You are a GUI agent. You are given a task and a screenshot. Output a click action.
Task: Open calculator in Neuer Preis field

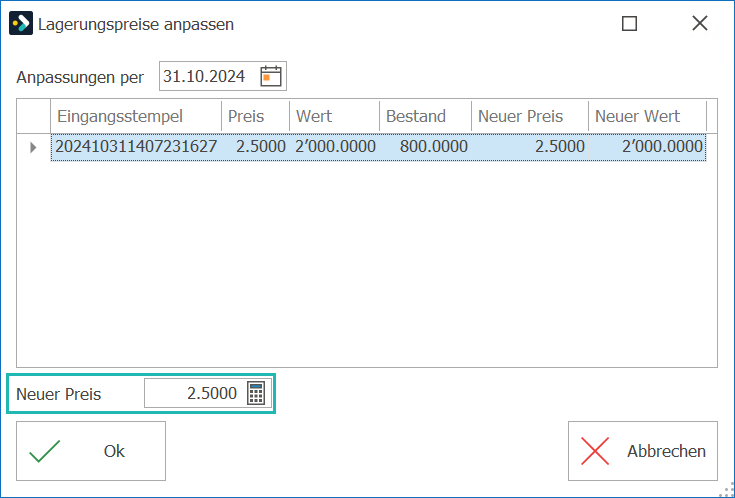[256, 393]
